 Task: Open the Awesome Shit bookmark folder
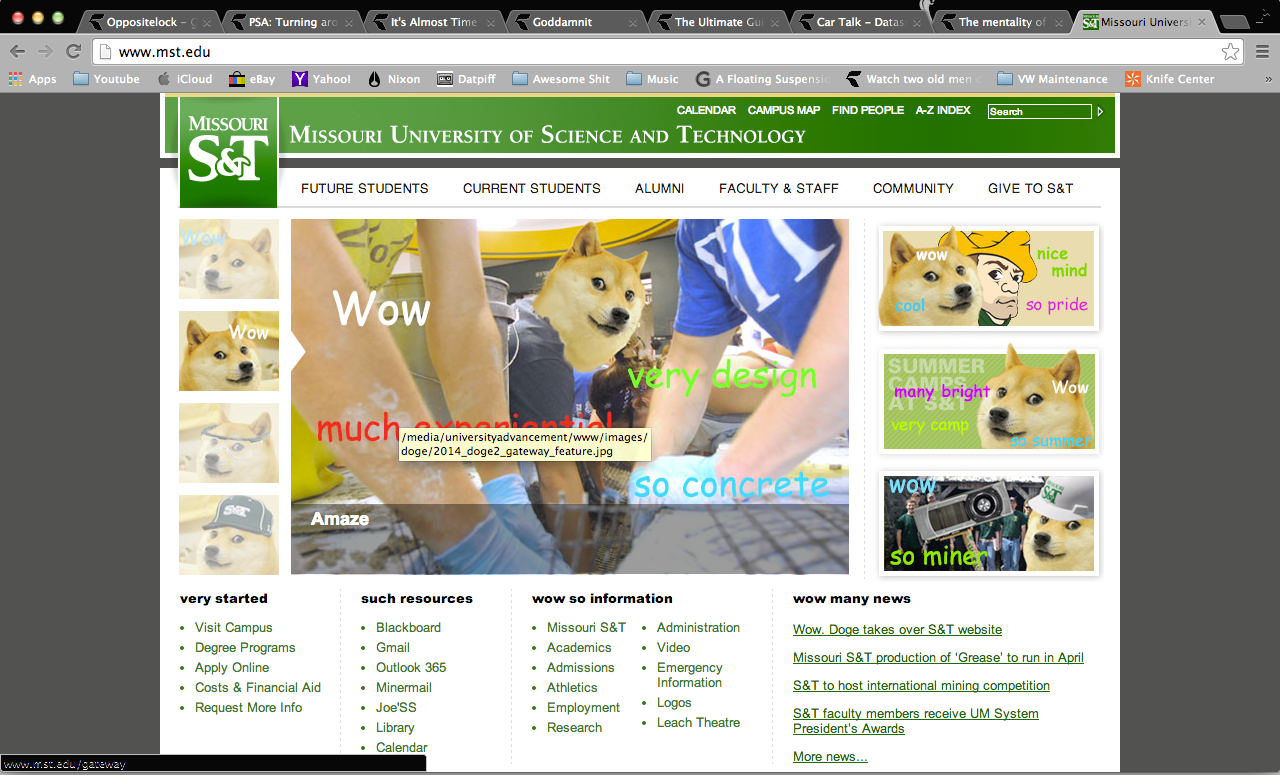pos(561,79)
